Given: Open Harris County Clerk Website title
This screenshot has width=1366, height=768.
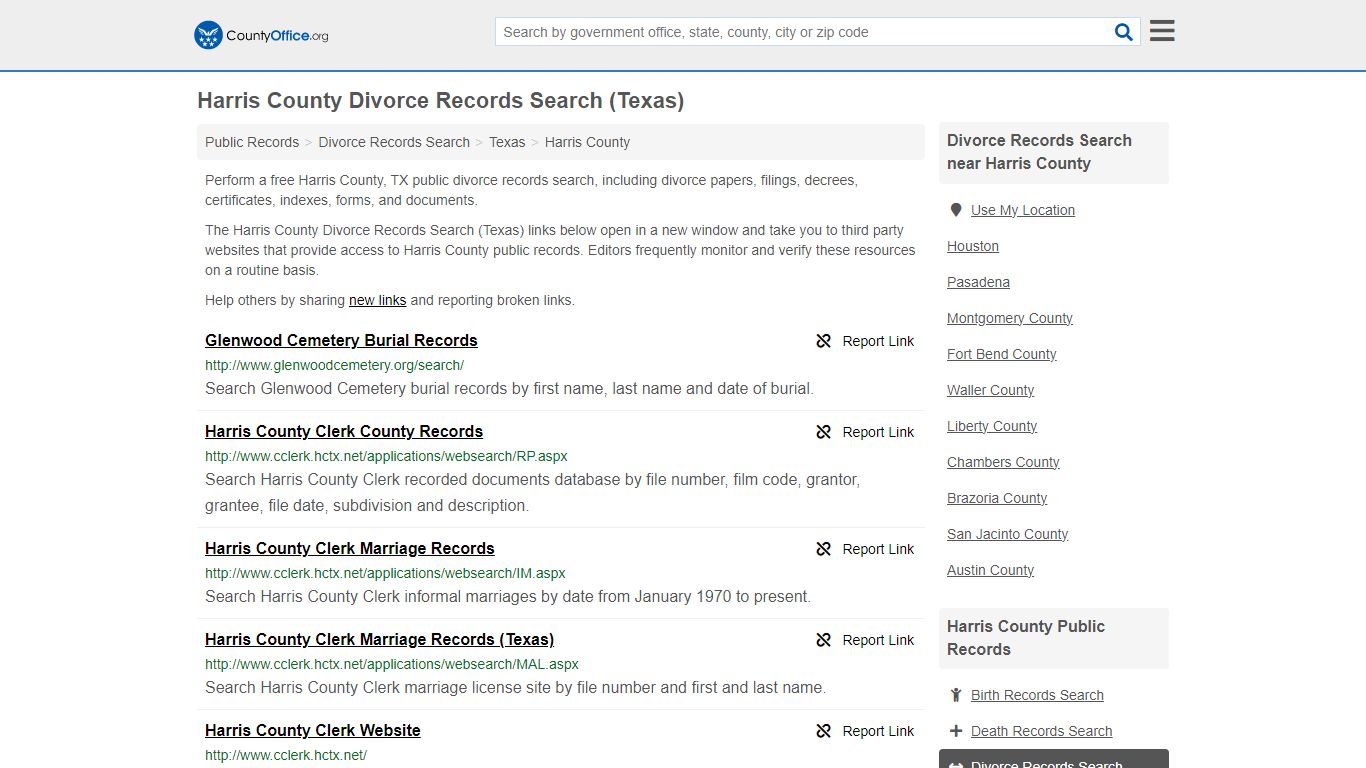Looking at the screenshot, I should coord(313,730).
